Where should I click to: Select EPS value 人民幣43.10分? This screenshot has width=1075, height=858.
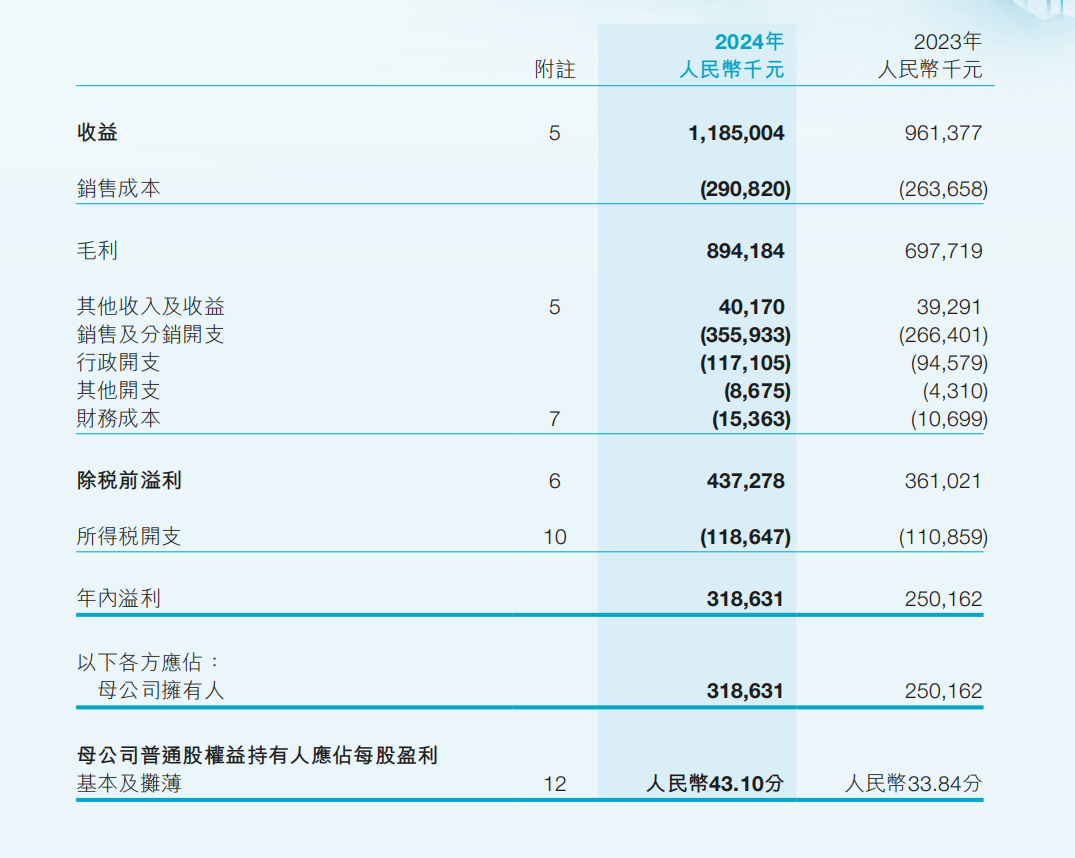715,784
